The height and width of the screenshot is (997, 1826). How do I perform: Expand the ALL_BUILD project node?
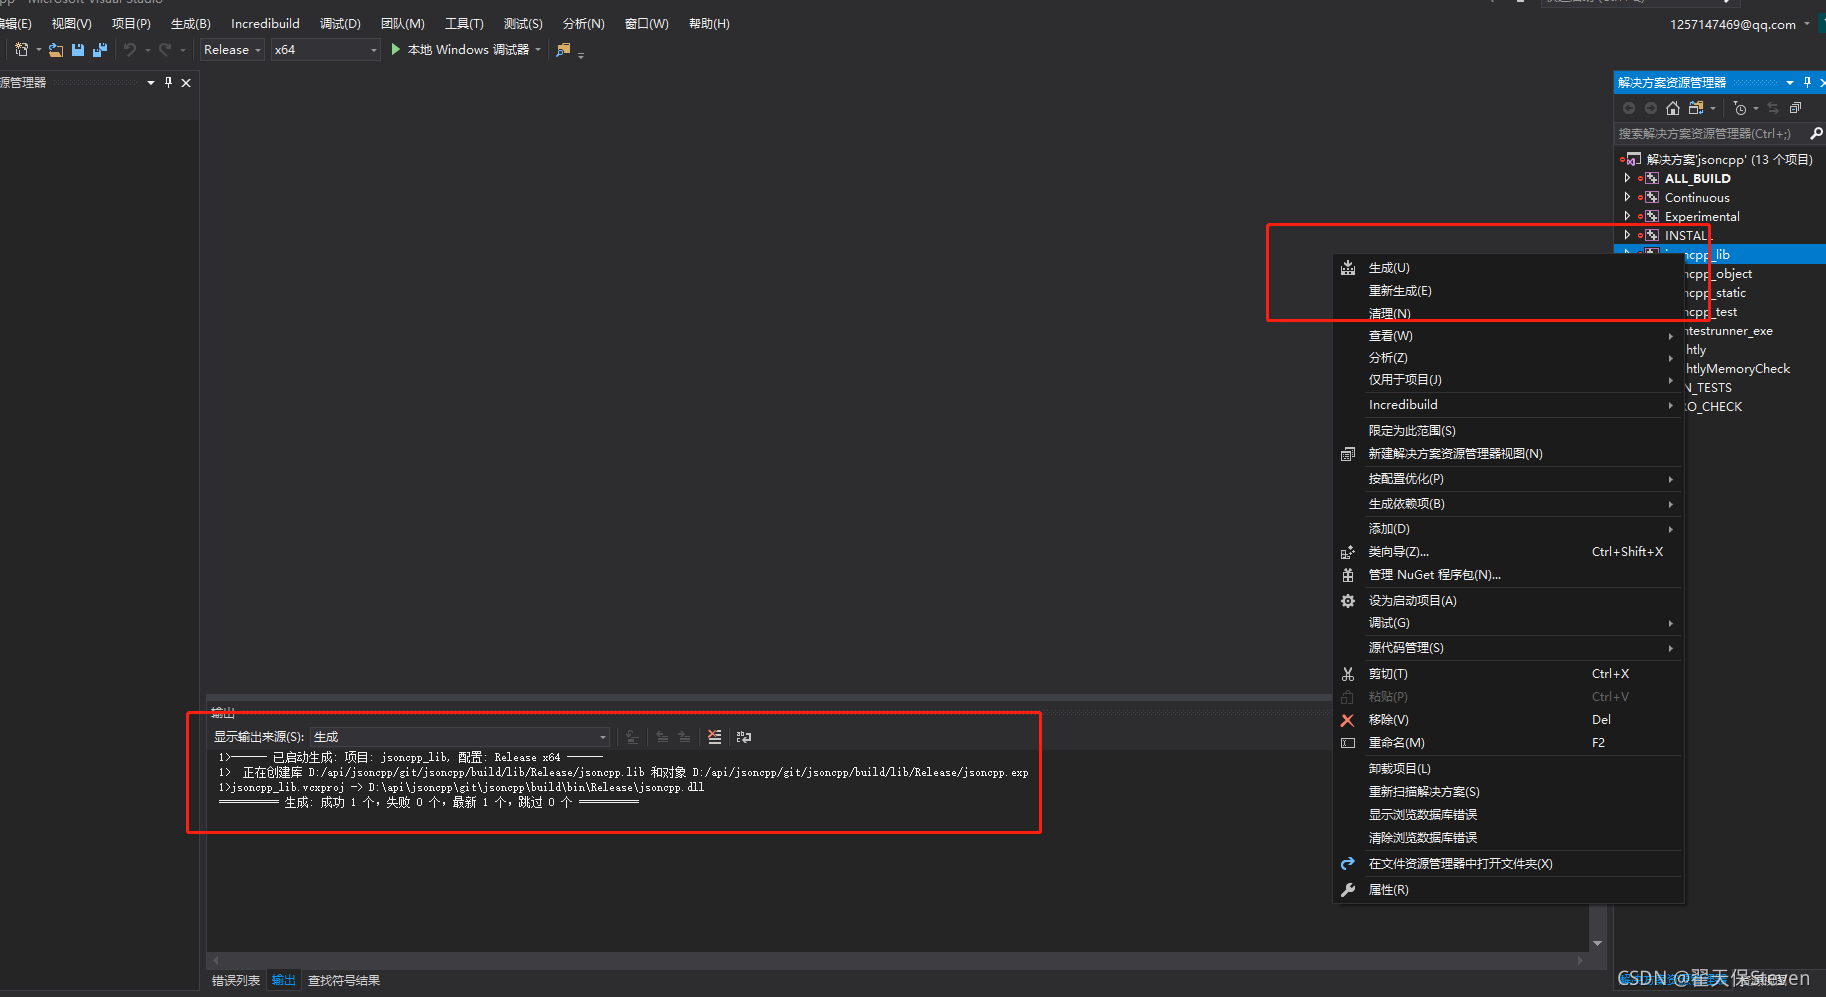[x=1627, y=178]
